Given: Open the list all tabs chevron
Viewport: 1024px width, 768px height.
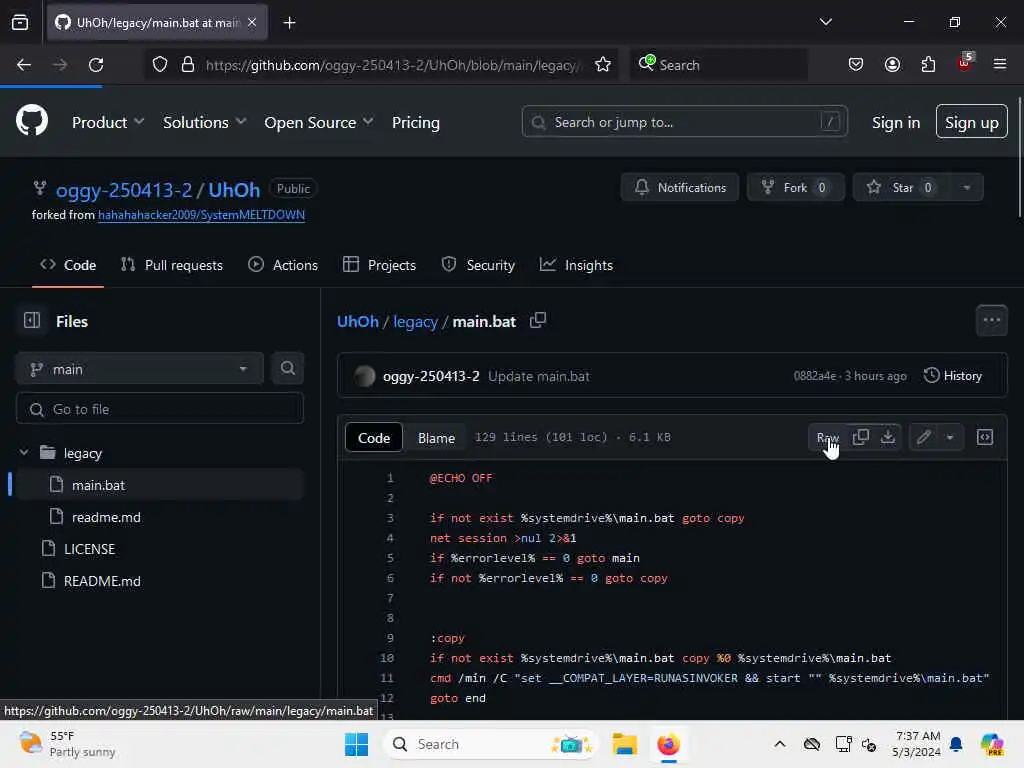Looking at the screenshot, I should click(x=825, y=22).
